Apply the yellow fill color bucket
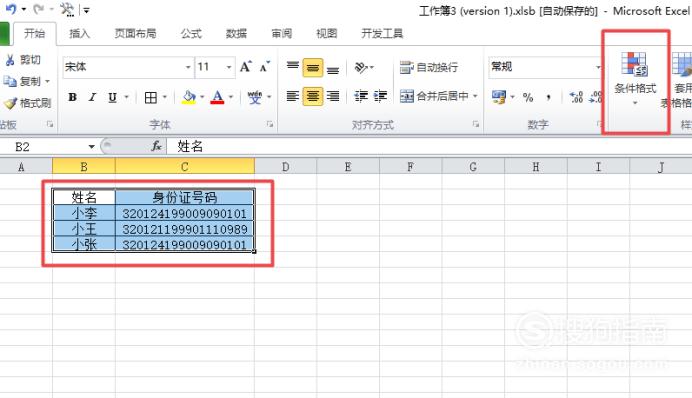This screenshot has width=692, height=398. pyautogui.click(x=189, y=97)
